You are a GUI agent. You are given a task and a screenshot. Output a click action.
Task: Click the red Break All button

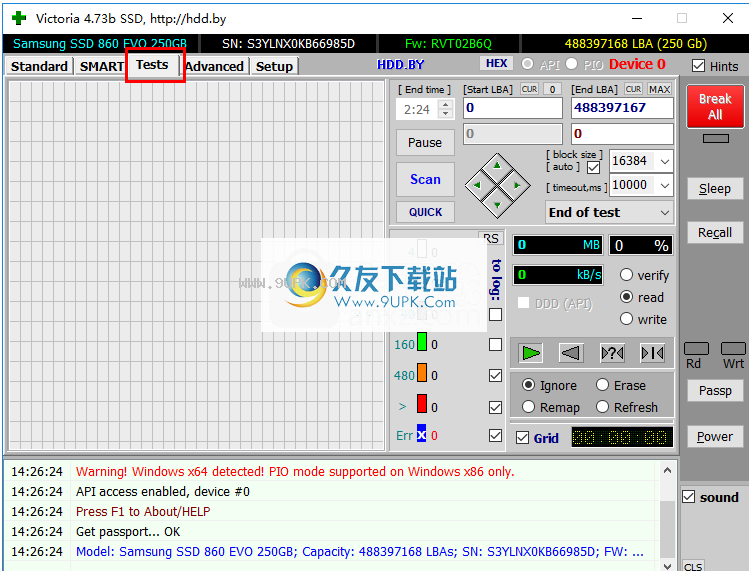coord(715,107)
